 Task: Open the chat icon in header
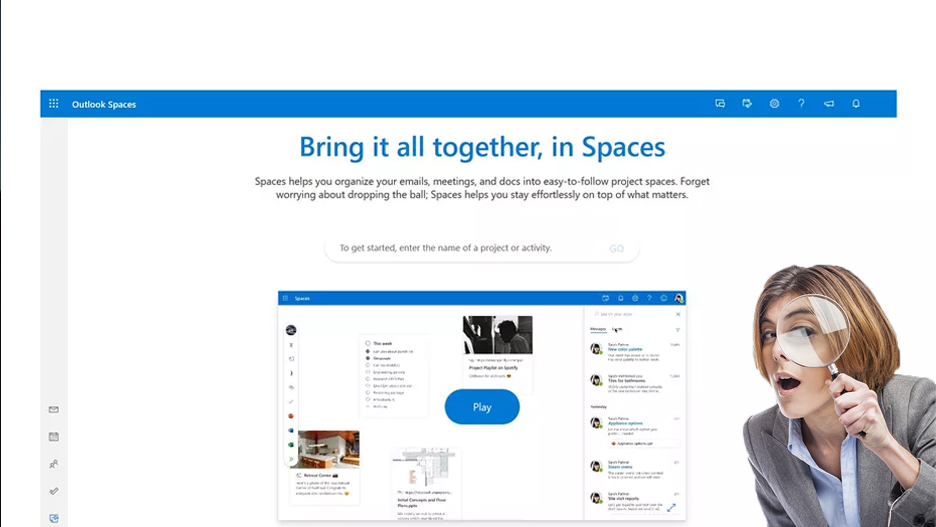(720, 104)
